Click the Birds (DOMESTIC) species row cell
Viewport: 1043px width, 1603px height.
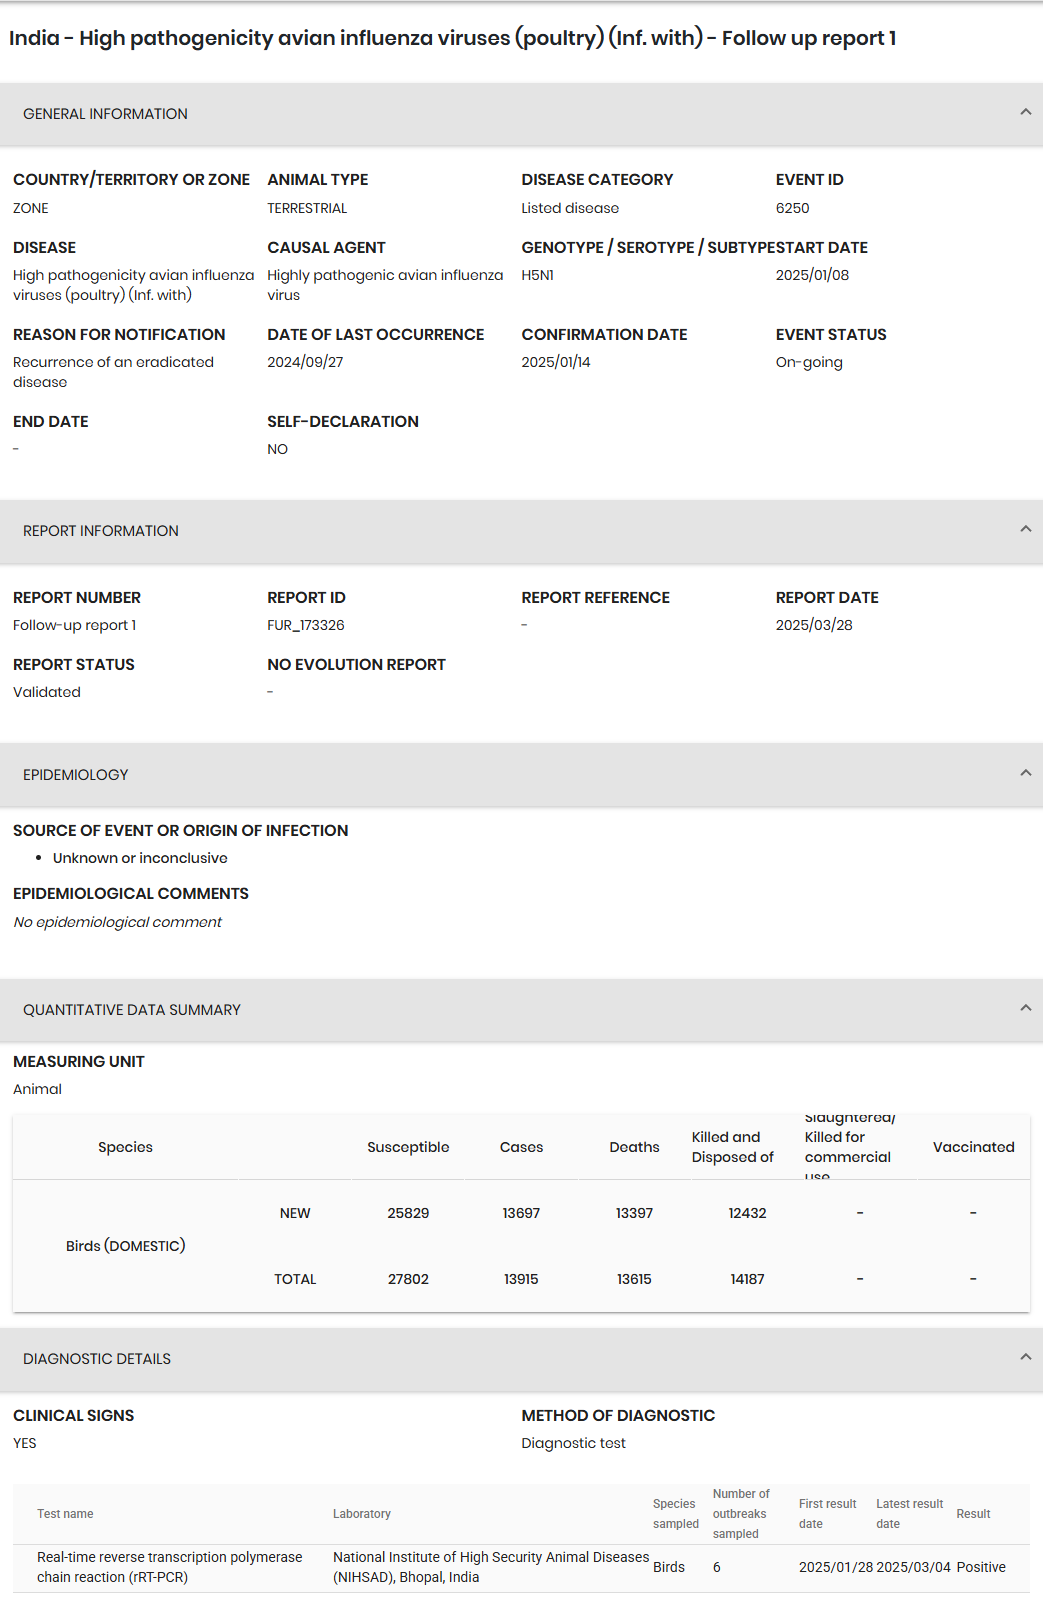[x=125, y=1246]
